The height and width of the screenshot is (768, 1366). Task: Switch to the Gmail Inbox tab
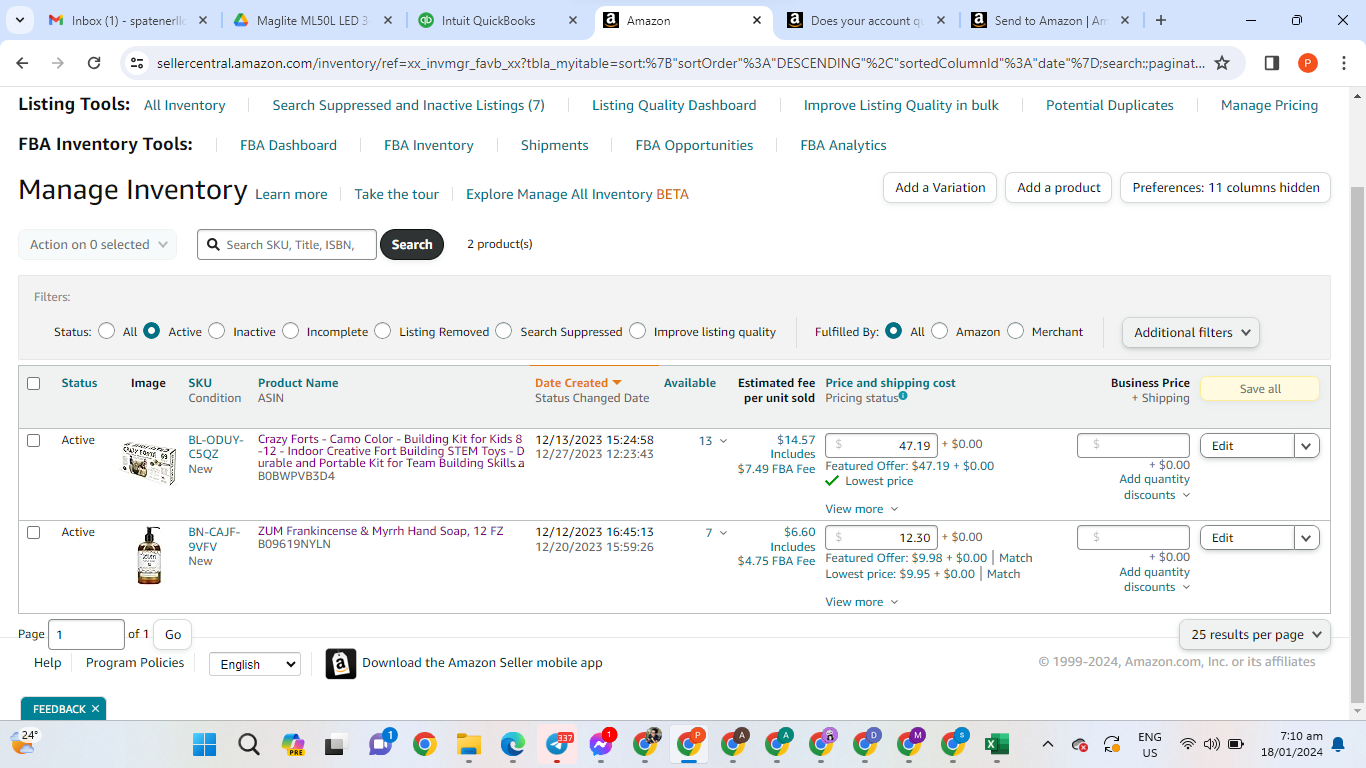coord(129,20)
